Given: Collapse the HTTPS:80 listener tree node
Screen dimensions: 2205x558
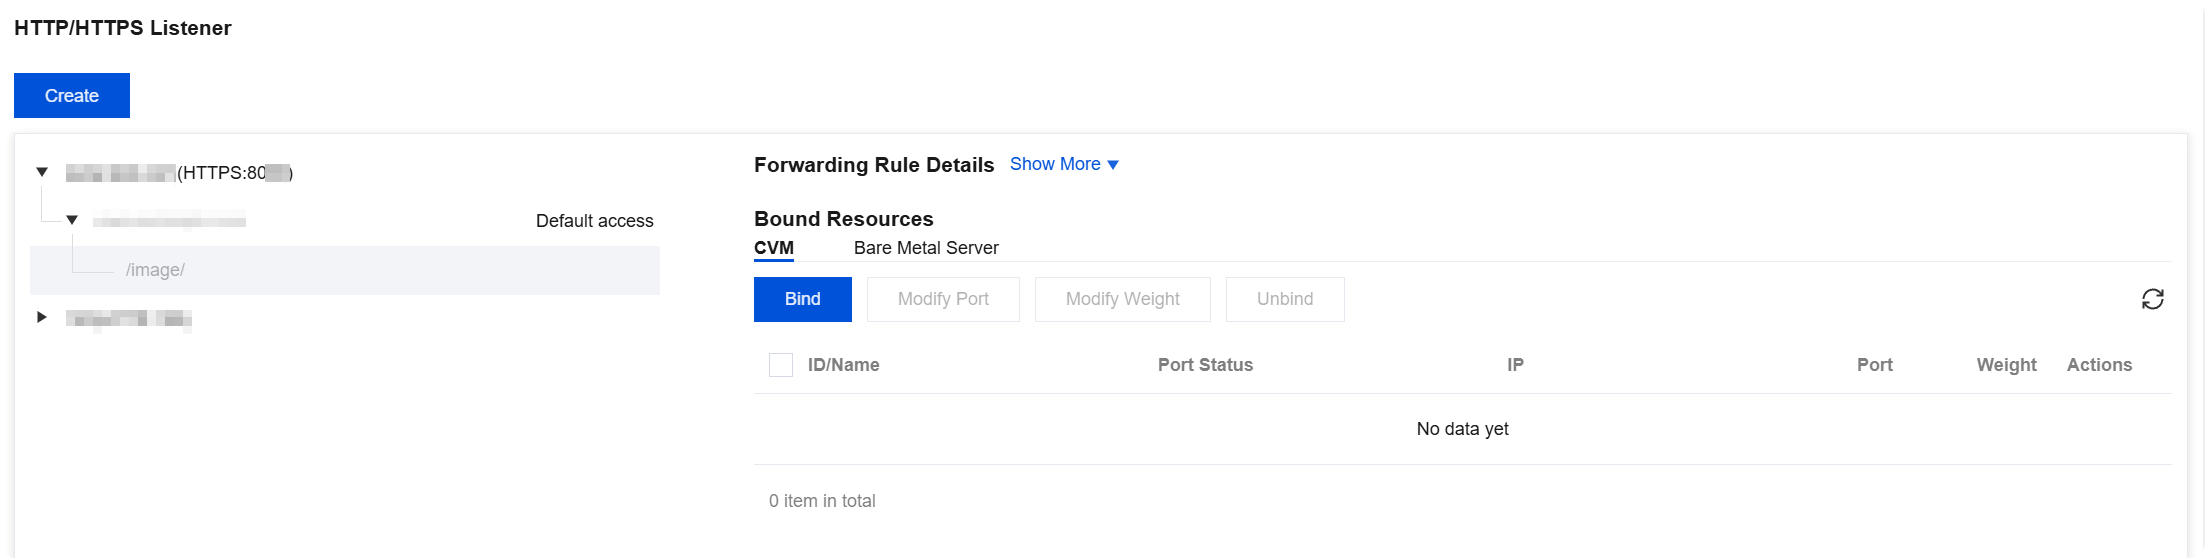Looking at the screenshot, I should (x=42, y=172).
